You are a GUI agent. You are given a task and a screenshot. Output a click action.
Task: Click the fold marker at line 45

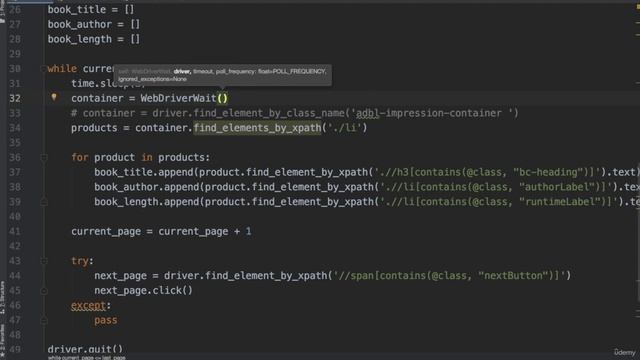pos(44,291)
